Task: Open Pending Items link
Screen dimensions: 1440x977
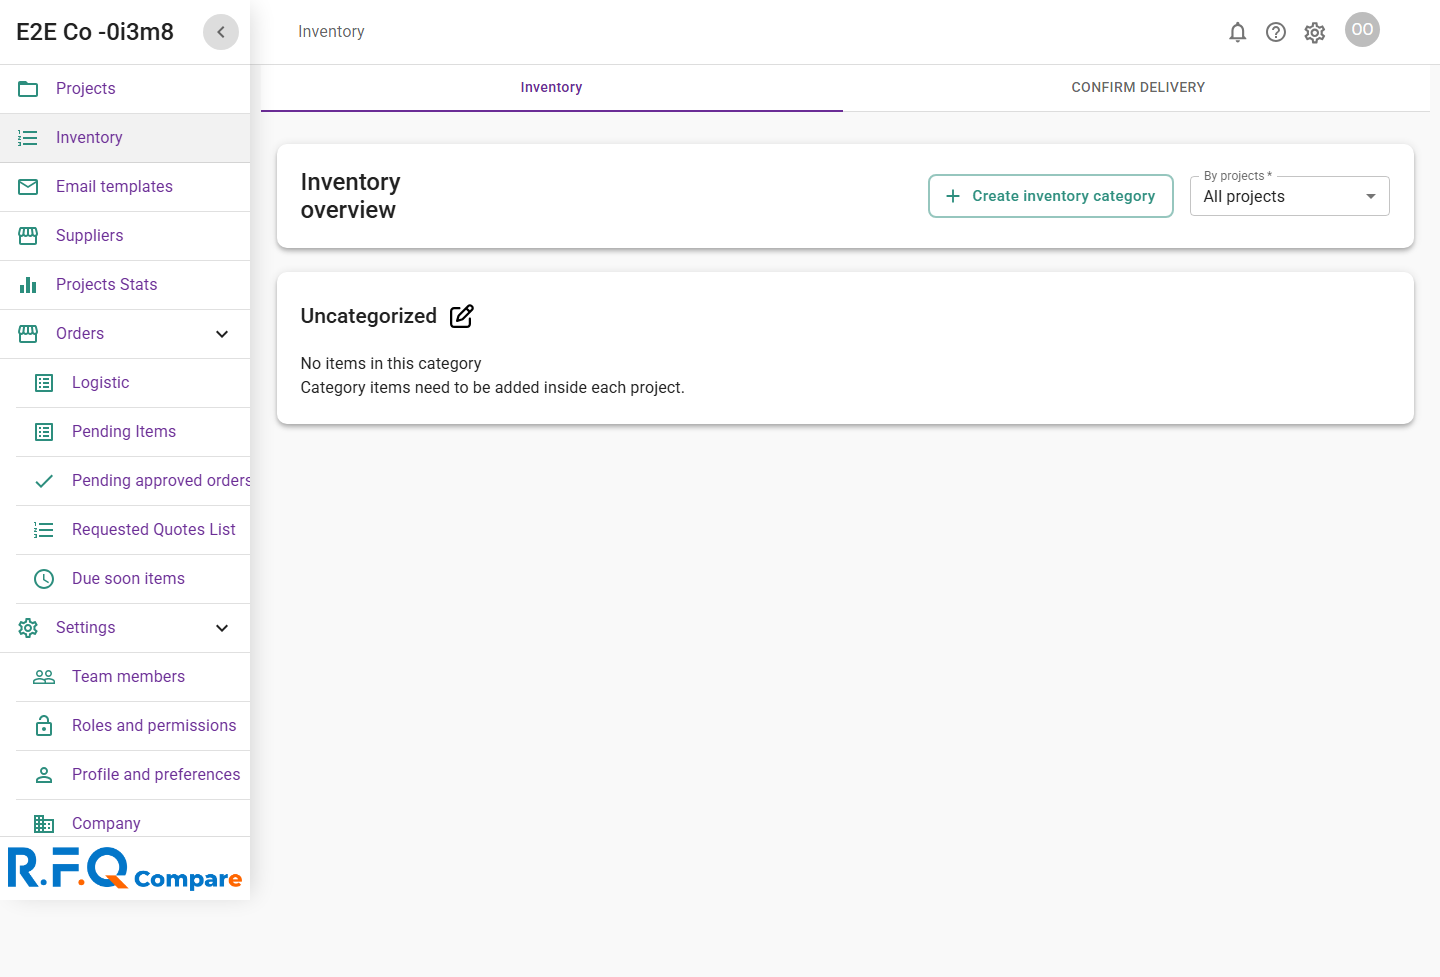Action: point(133,432)
